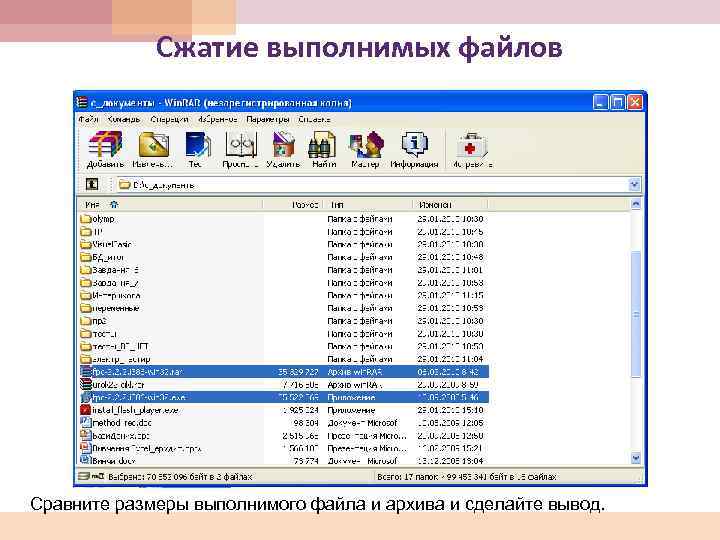Sort by the Изменён column header

[450, 205]
